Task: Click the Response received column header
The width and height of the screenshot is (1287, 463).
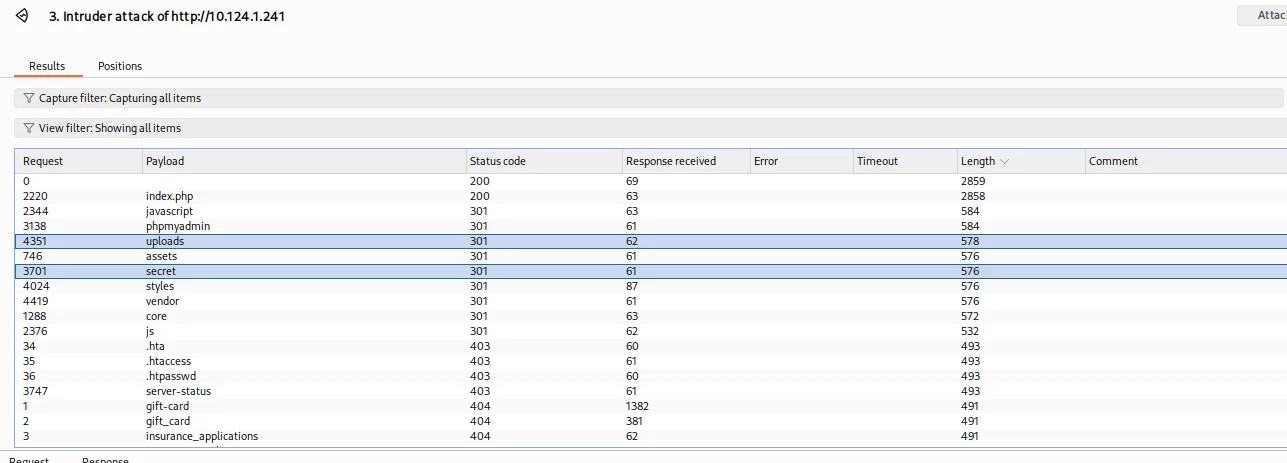Action: (x=670, y=161)
